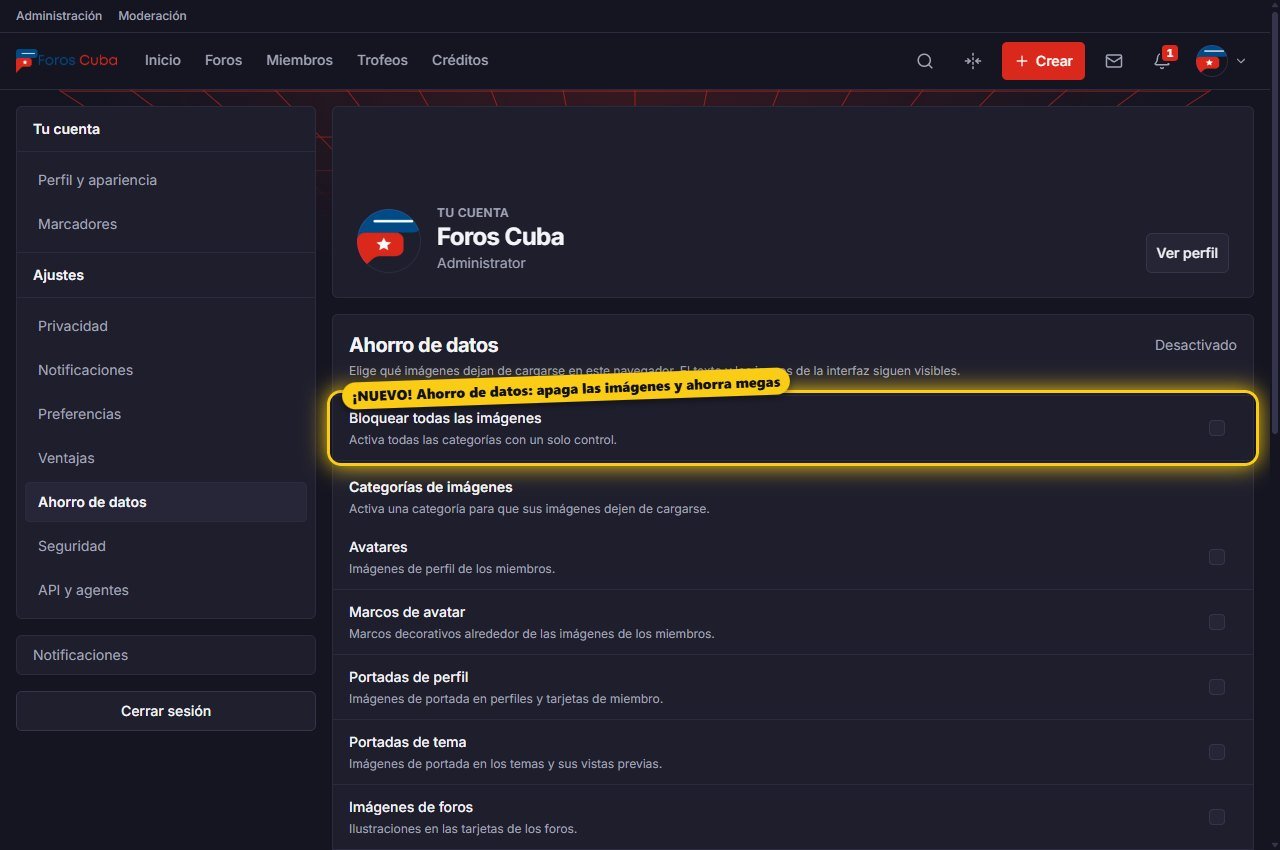Open the Ventajas settings section
1280x850 pixels.
[x=166, y=458]
